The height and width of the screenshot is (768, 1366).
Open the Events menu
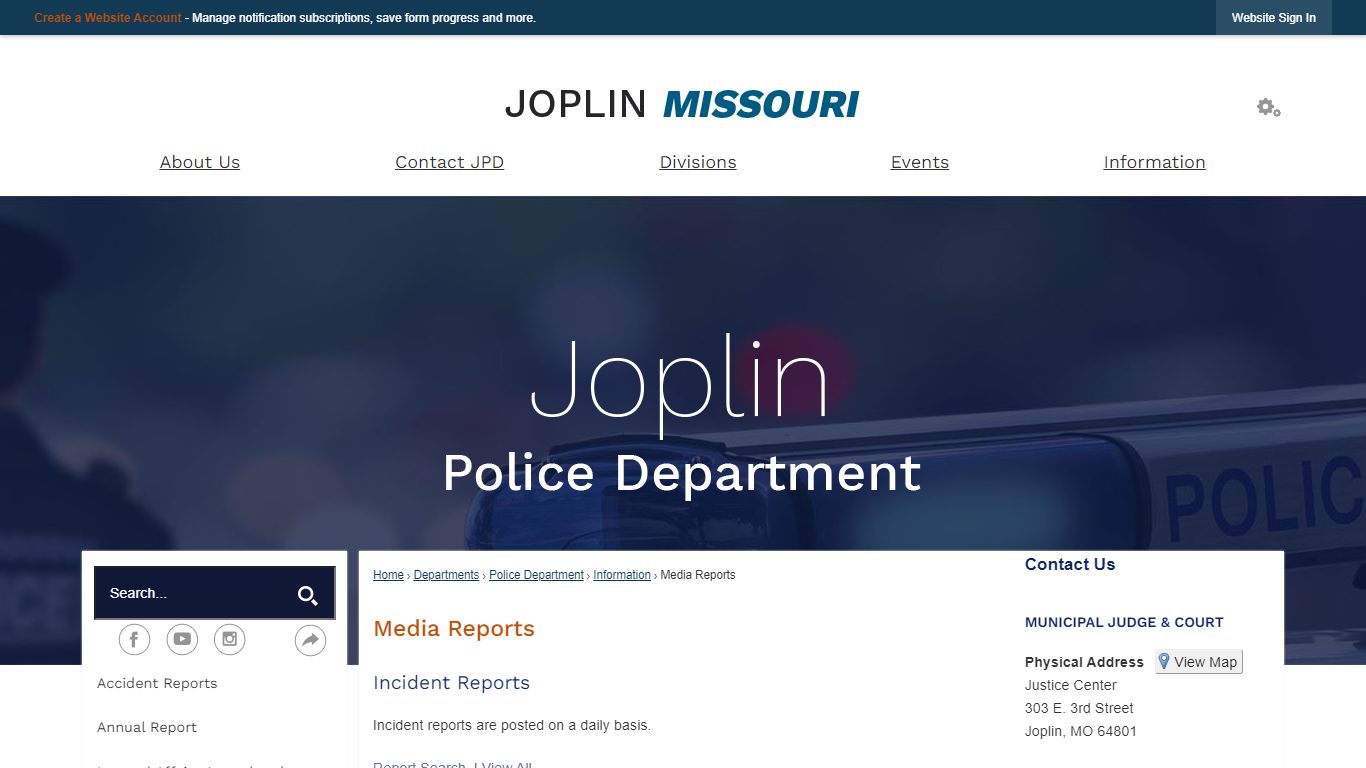point(920,162)
